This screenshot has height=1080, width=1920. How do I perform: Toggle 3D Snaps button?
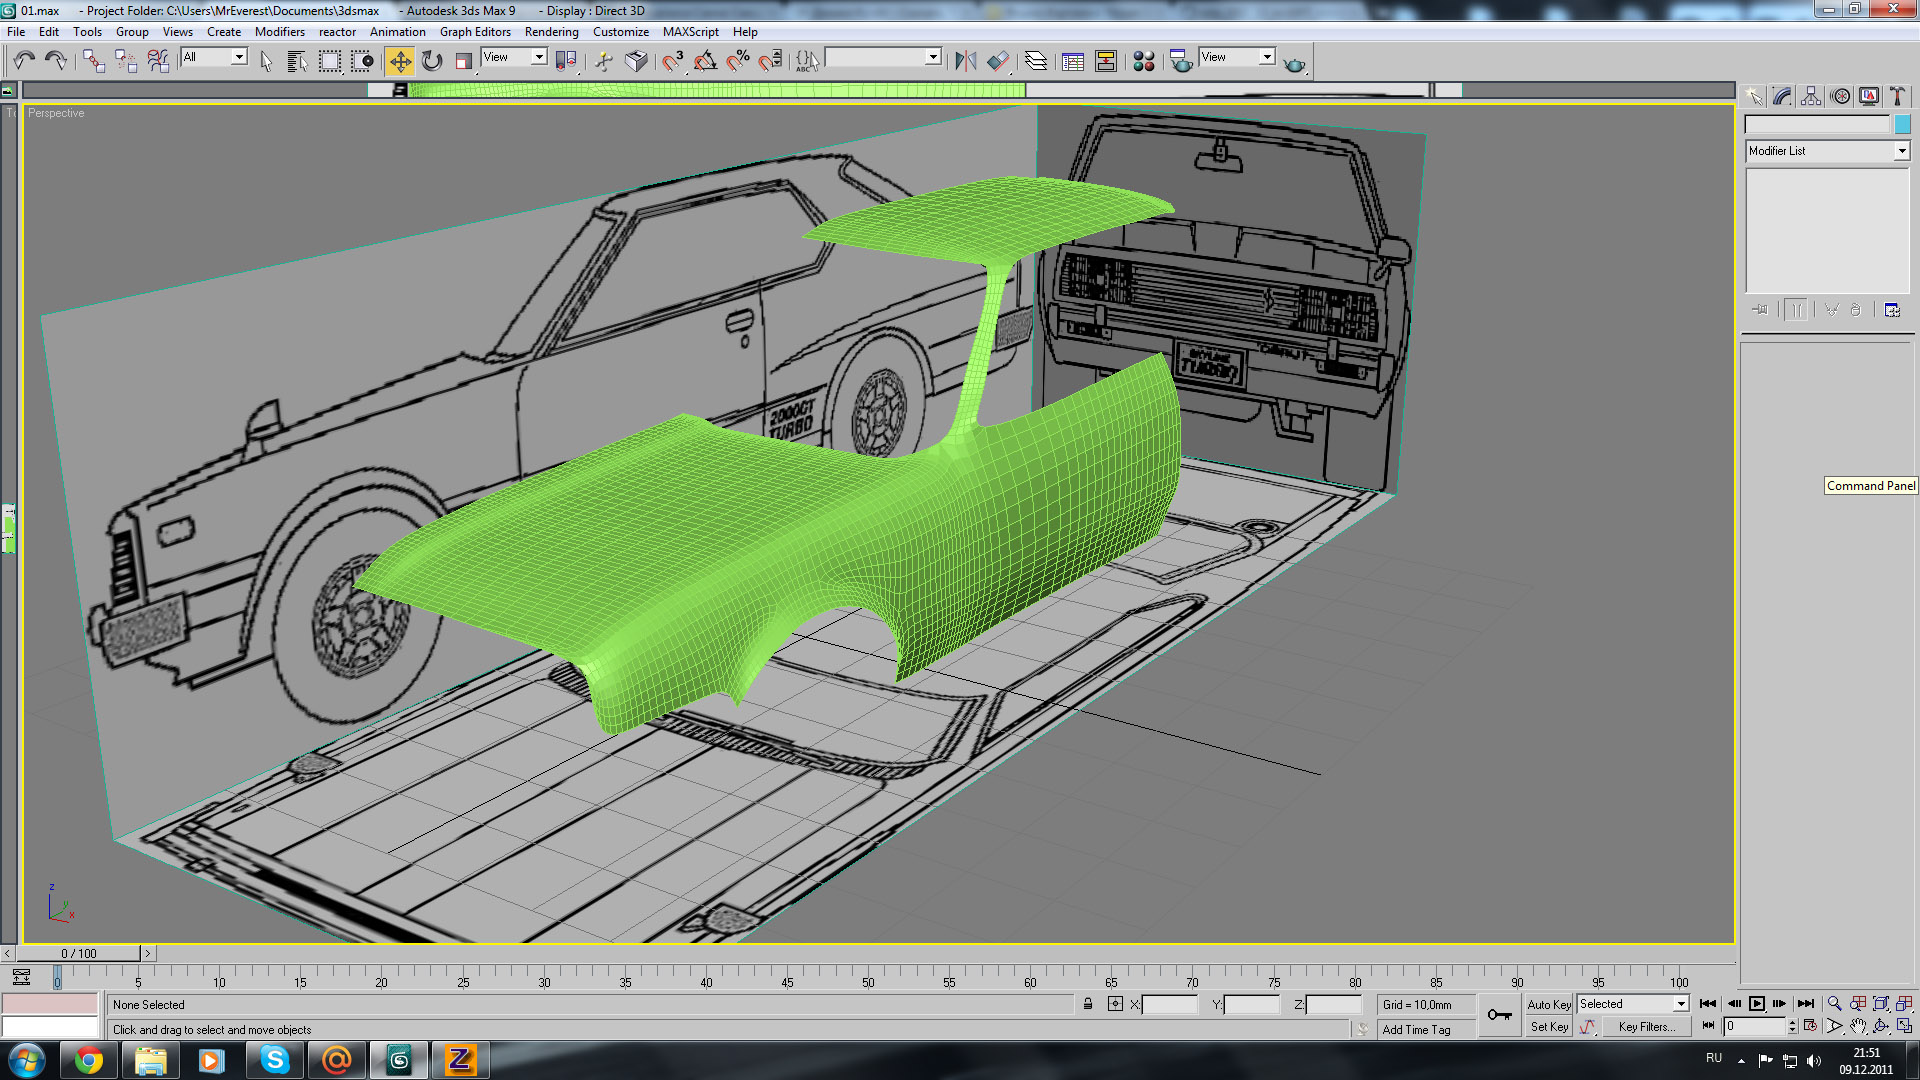click(672, 62)
